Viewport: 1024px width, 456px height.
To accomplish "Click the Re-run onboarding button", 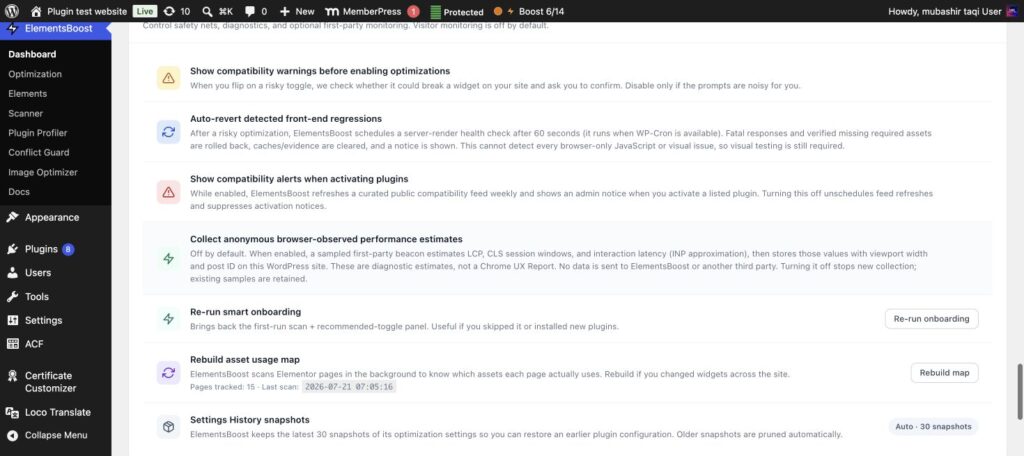I will 931,319.
